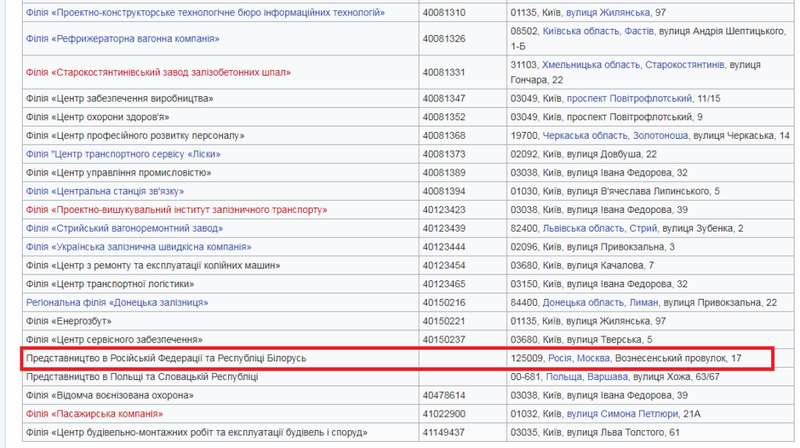Select code cell 40081326
Screen dimensions: 800x448
444,38
